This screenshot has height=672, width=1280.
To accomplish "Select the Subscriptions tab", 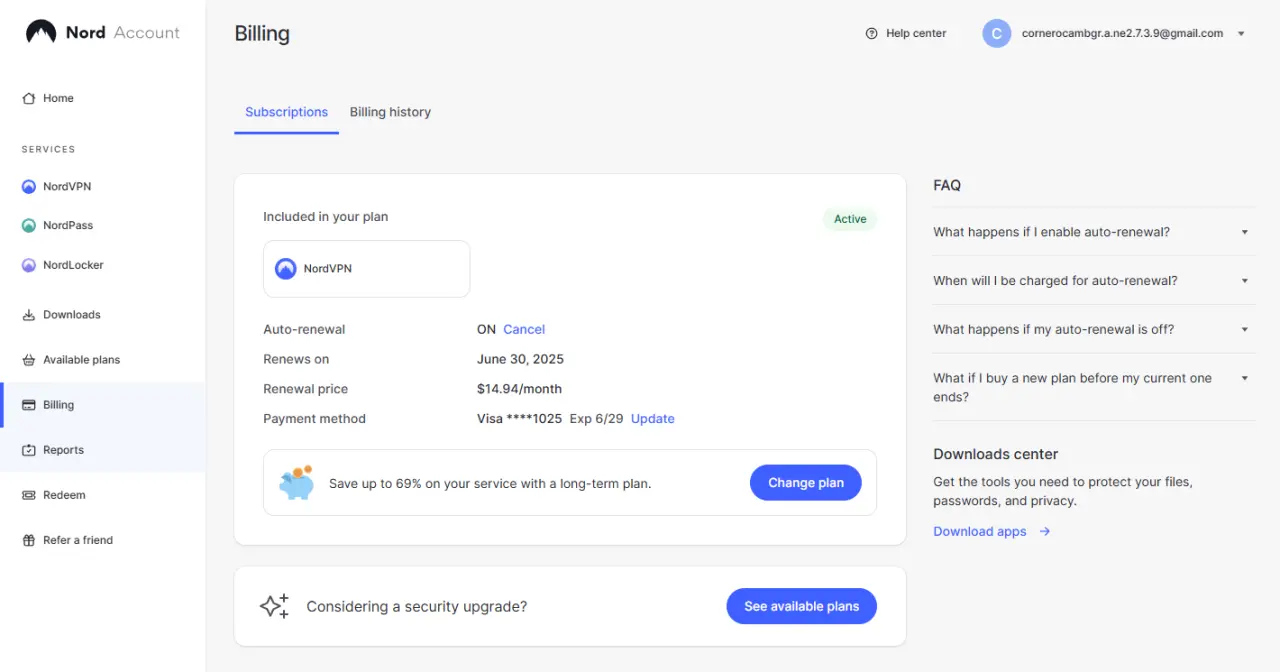I will pos(286,112).
